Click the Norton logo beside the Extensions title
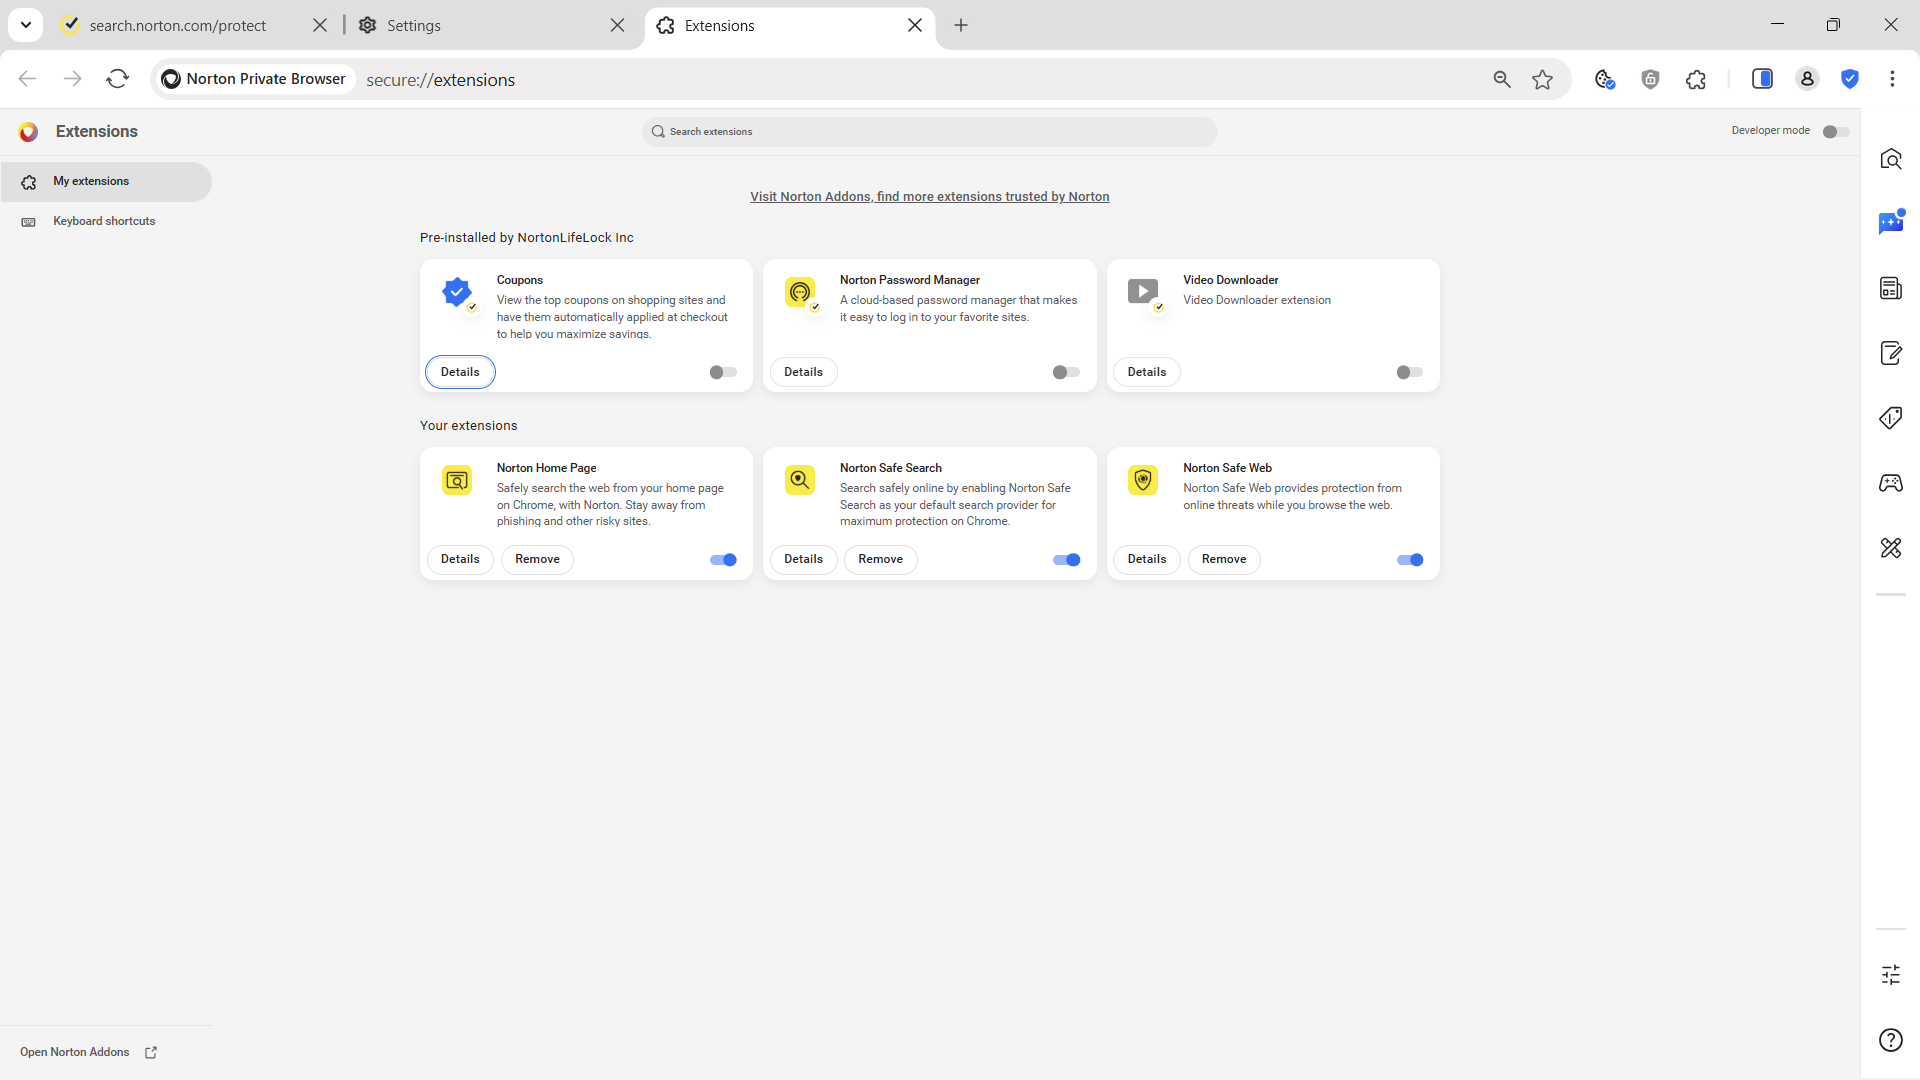This screenshot has width=1920, height=1080. tap(28, 132)
